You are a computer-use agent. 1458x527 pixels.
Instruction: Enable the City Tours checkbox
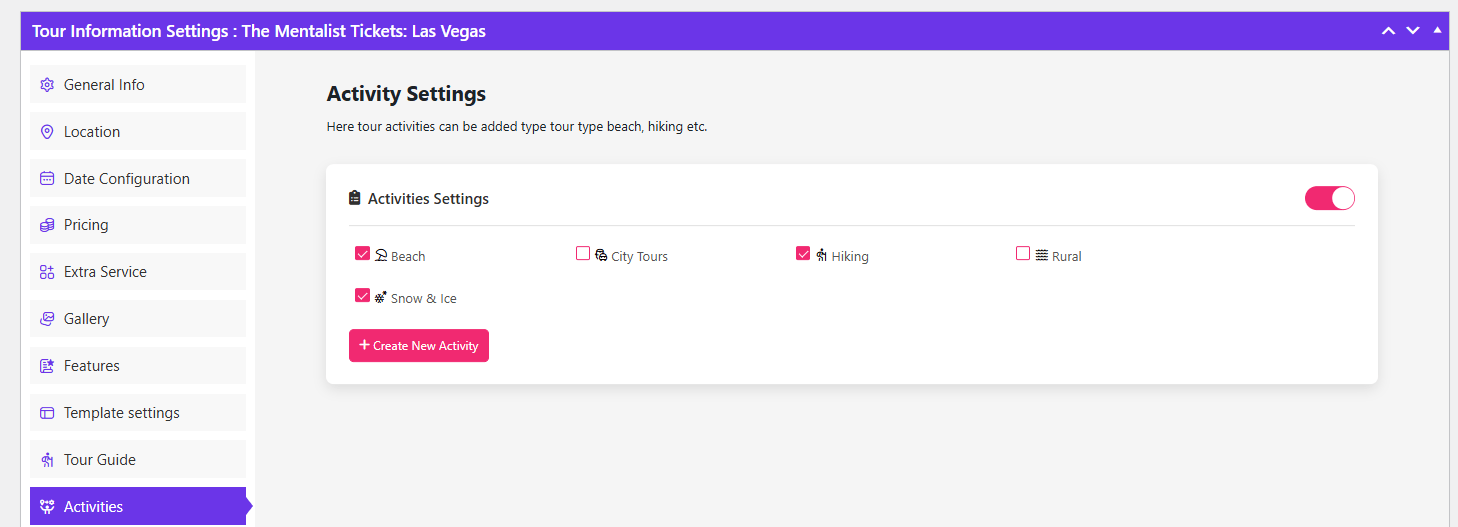[583, 254]
